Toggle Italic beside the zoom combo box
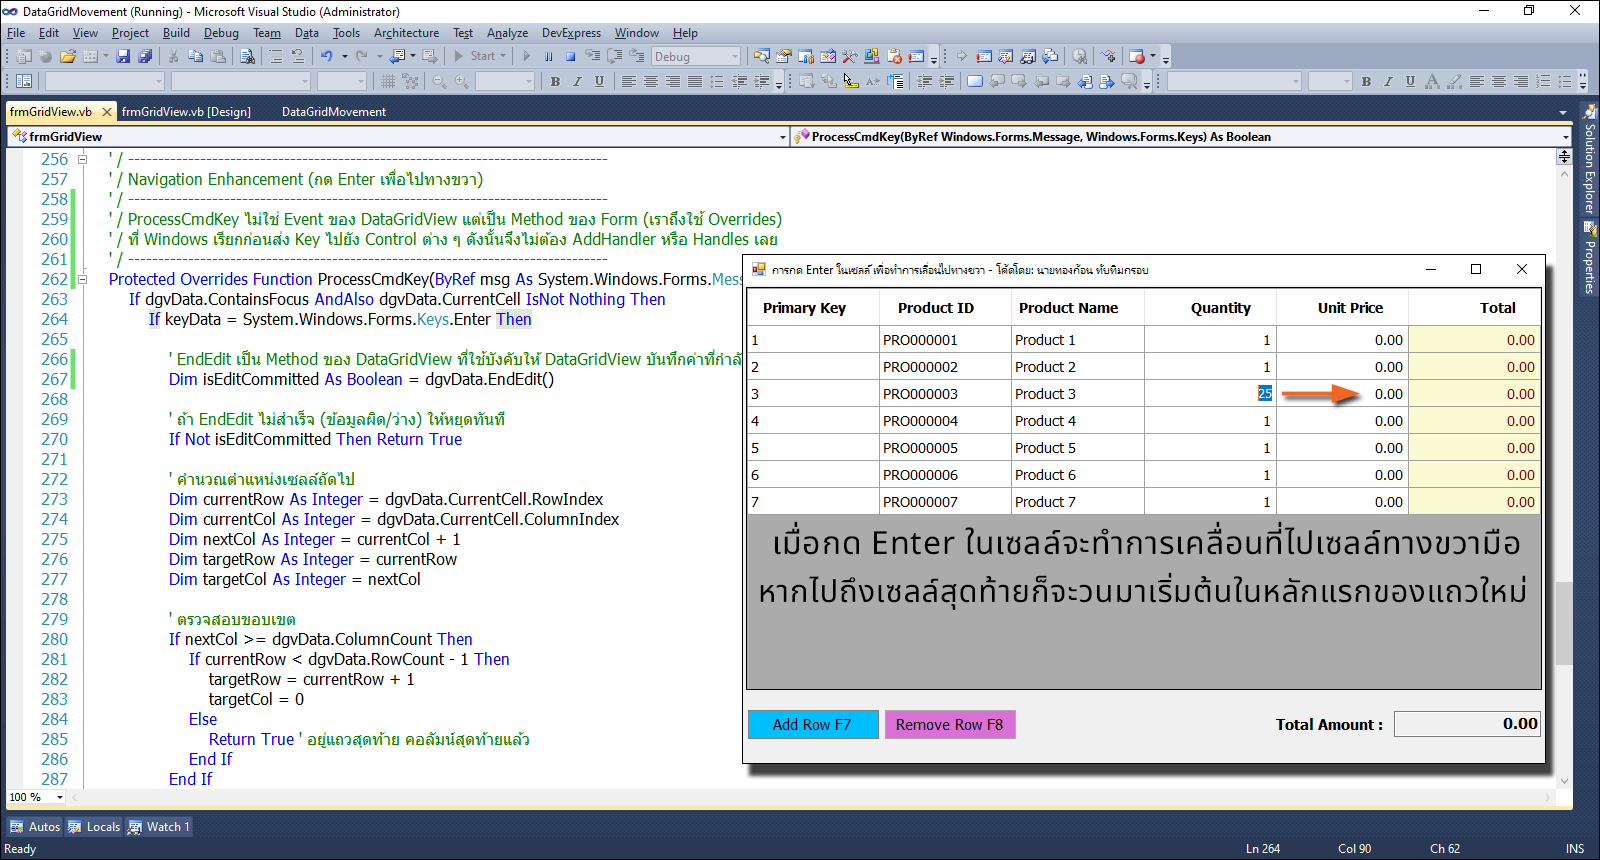 pyautogui.click(x=577, y=81)
